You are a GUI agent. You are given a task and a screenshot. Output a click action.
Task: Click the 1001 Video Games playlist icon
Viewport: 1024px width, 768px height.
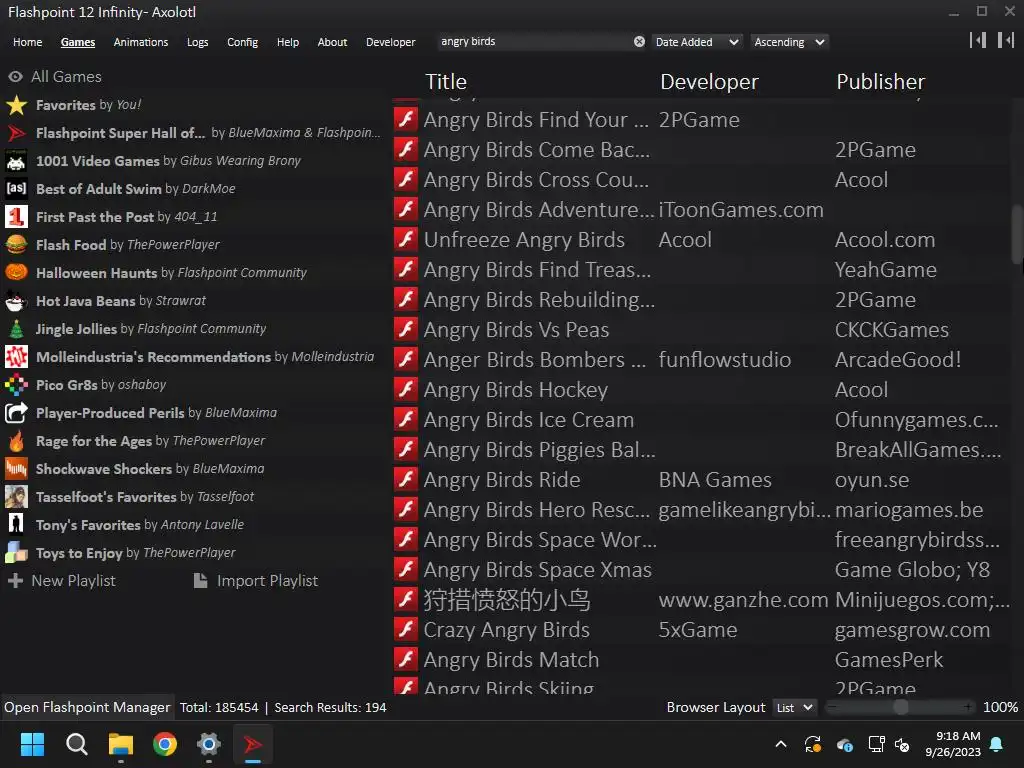click(x=16, y=161)
